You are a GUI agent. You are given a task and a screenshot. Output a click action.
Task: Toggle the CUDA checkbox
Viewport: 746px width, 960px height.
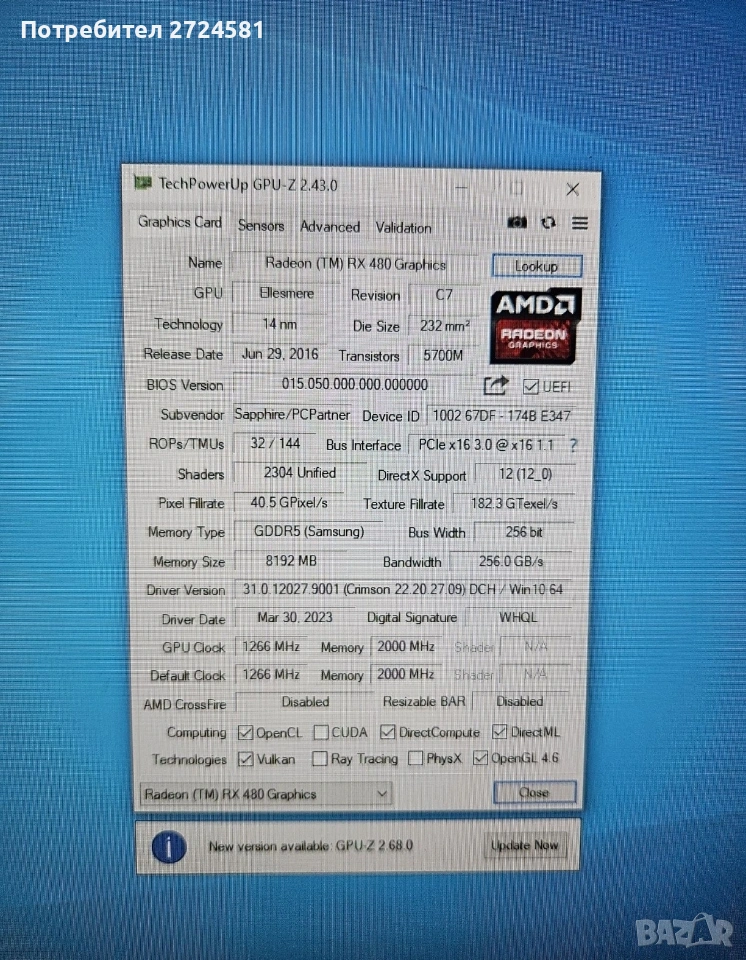[x=321, y=733]
